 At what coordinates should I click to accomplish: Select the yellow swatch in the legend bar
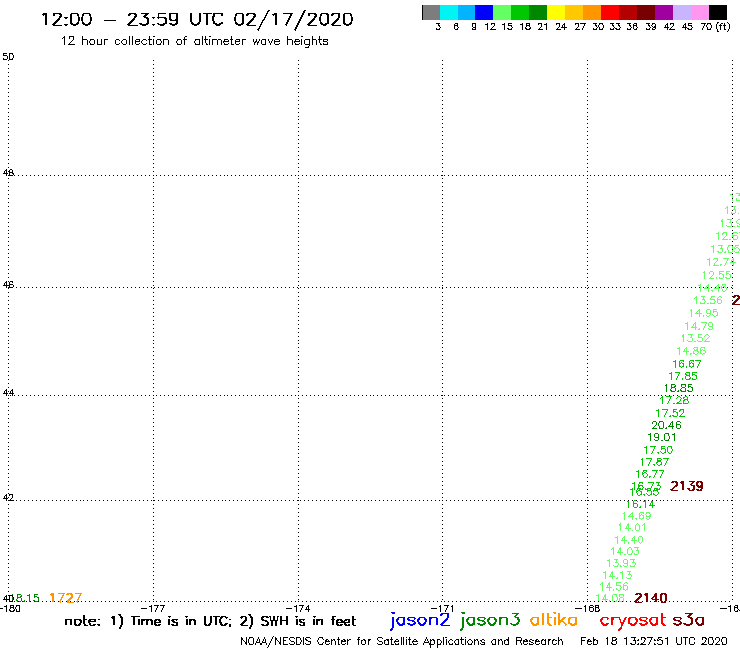[x=556, y=12]
